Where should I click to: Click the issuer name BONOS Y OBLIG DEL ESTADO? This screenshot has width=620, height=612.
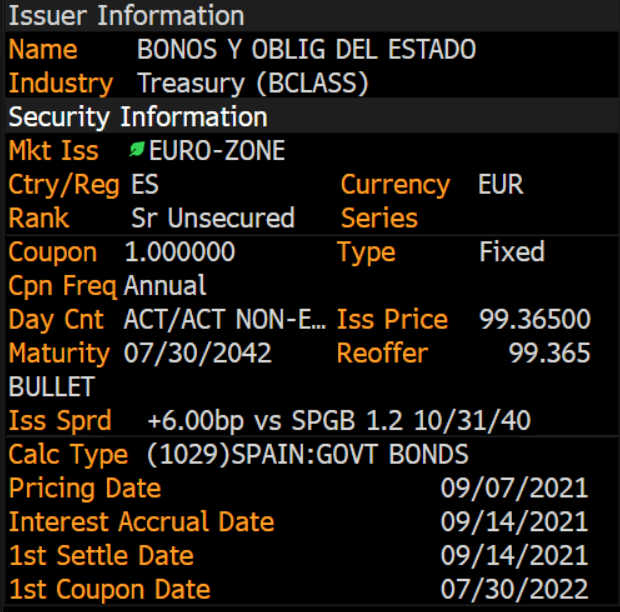click(306, 49)
